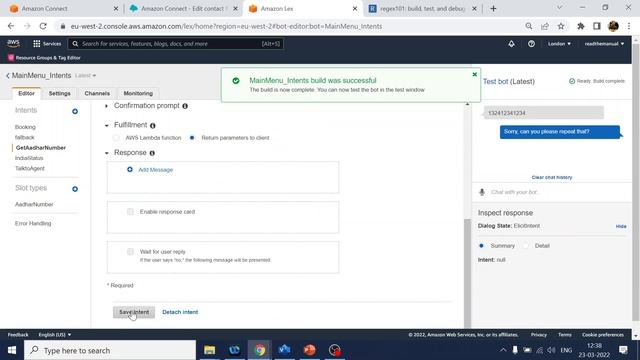Open browser side panel icon

click(x=597, y=26)
